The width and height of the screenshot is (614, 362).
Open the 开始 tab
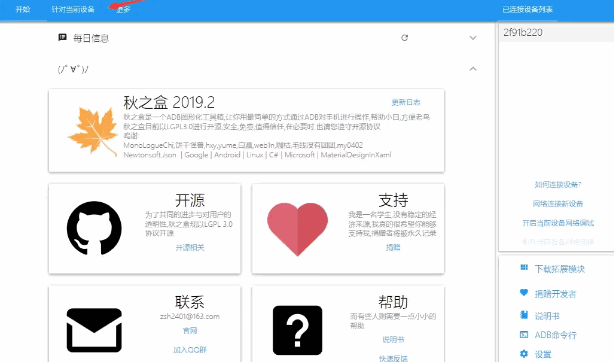point(23,9)
